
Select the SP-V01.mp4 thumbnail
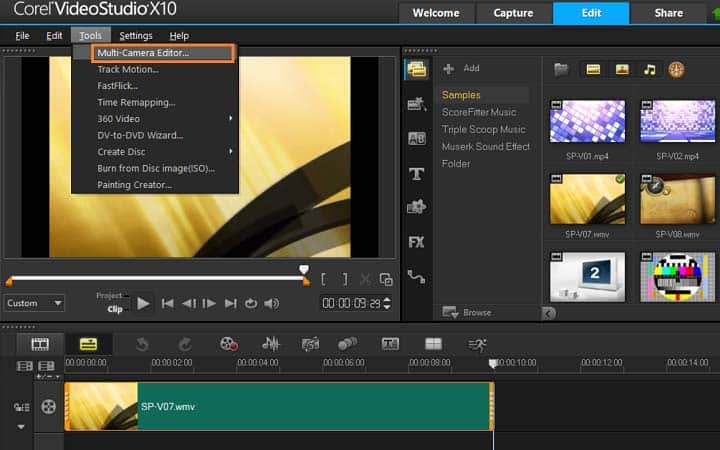(587, 121)
